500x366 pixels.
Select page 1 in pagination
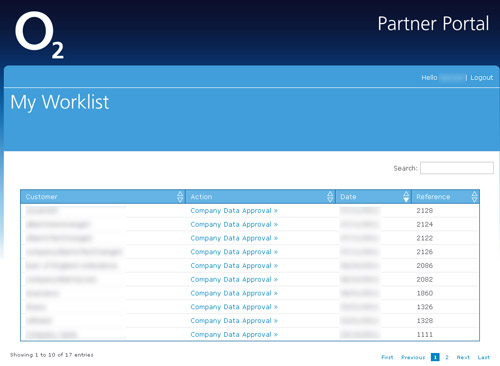[435, 357]
